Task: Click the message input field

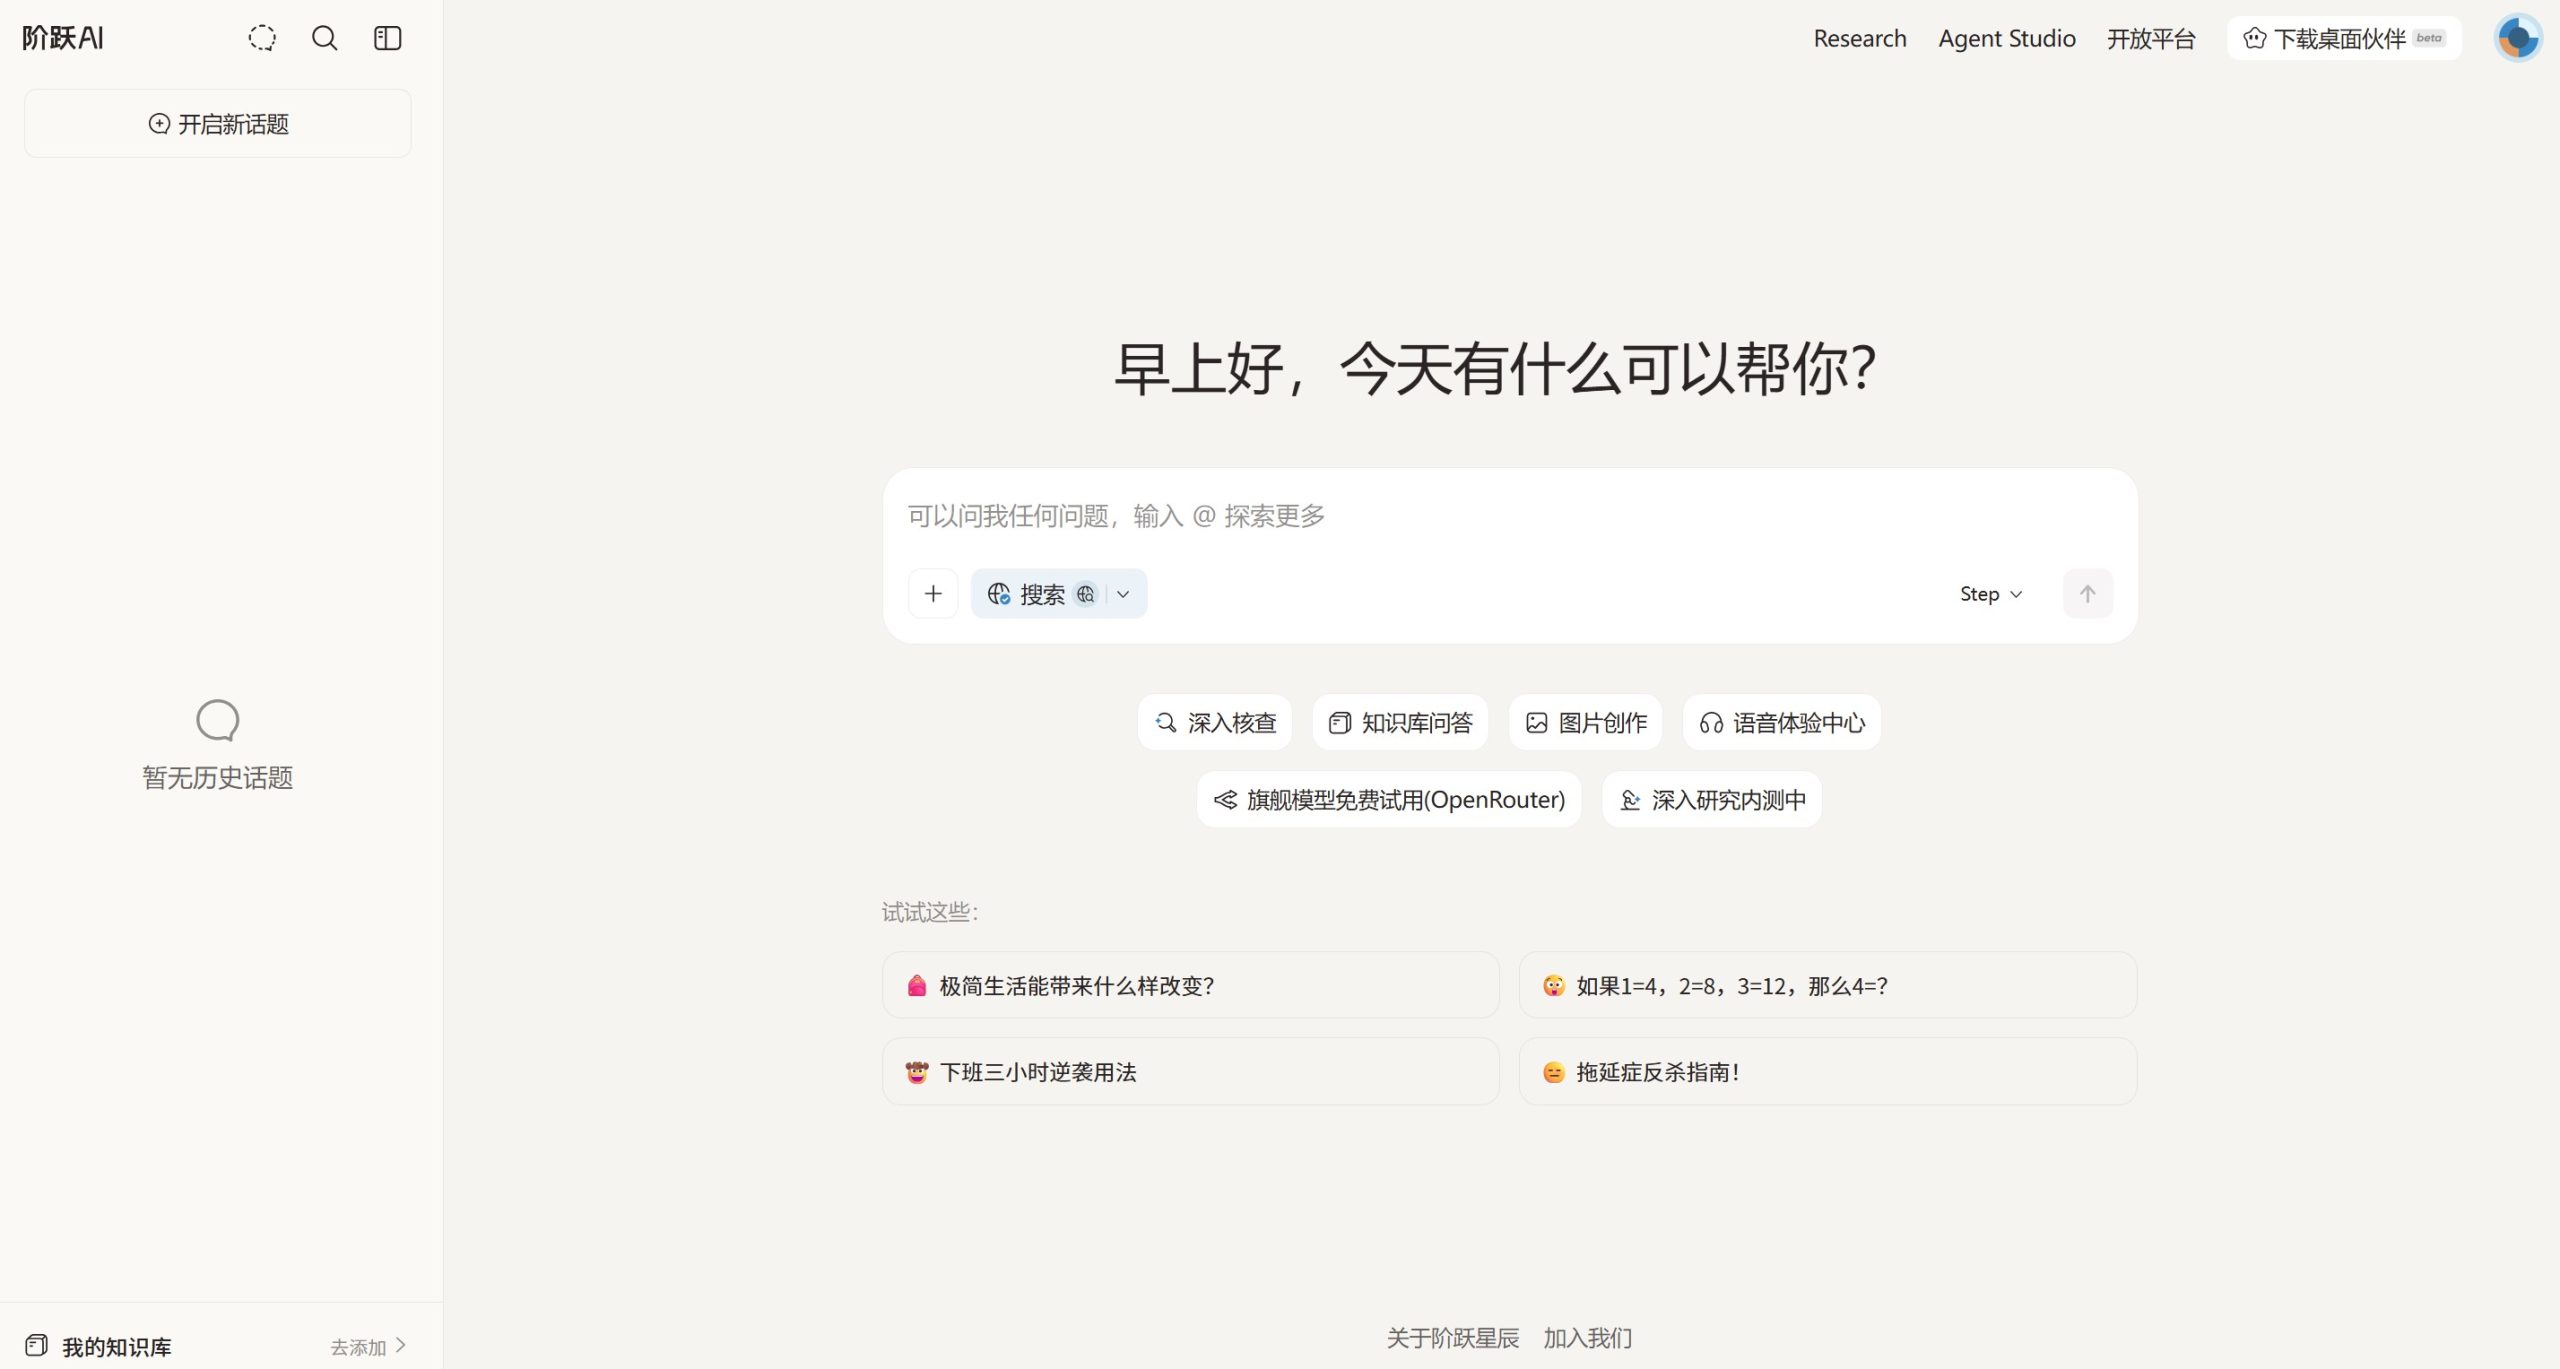Action: coord(1400,515)
